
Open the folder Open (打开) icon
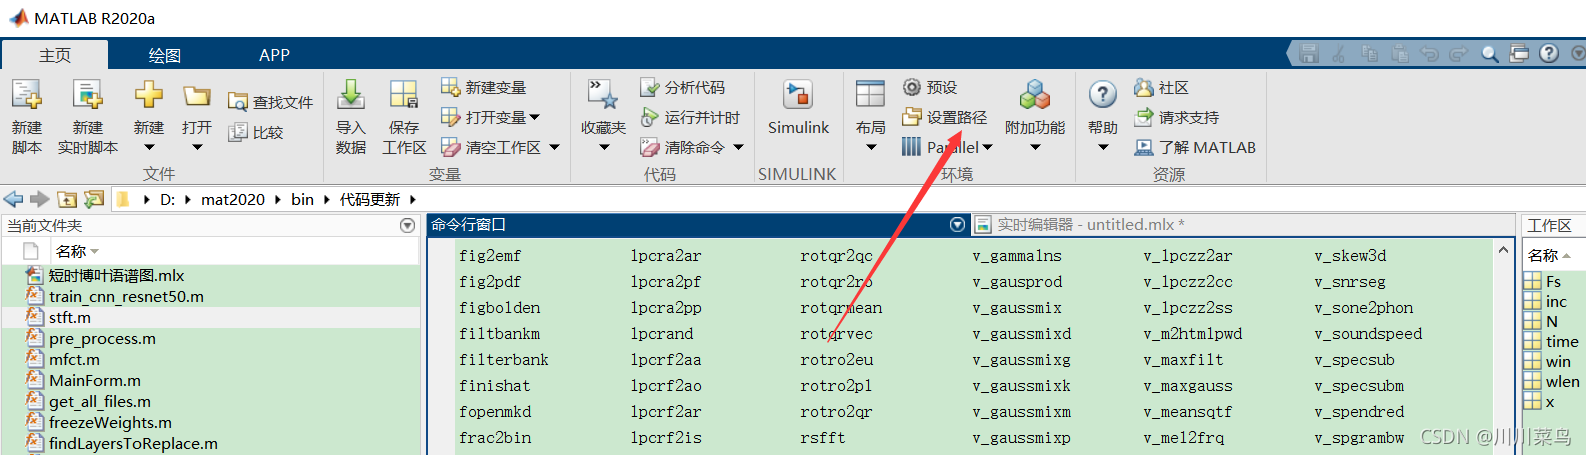197,96
